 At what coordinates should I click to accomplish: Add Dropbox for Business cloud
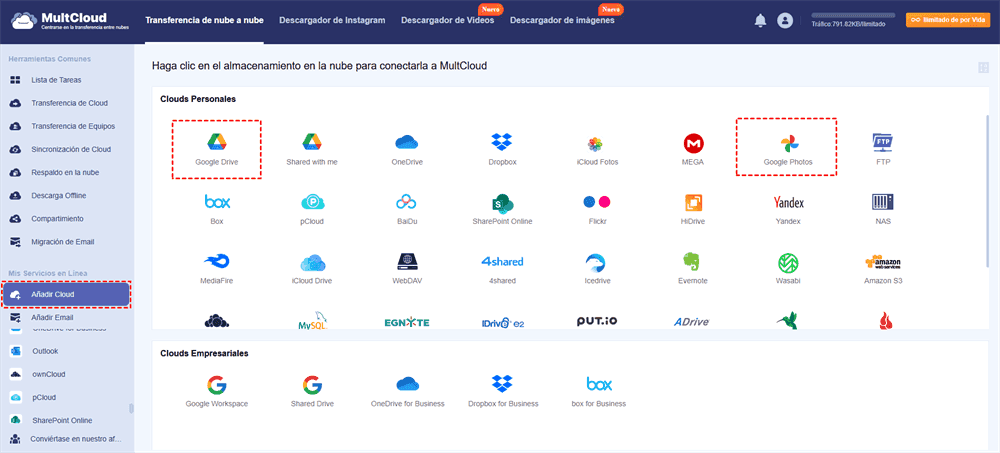pyautogui.click(x=503, y=384)
